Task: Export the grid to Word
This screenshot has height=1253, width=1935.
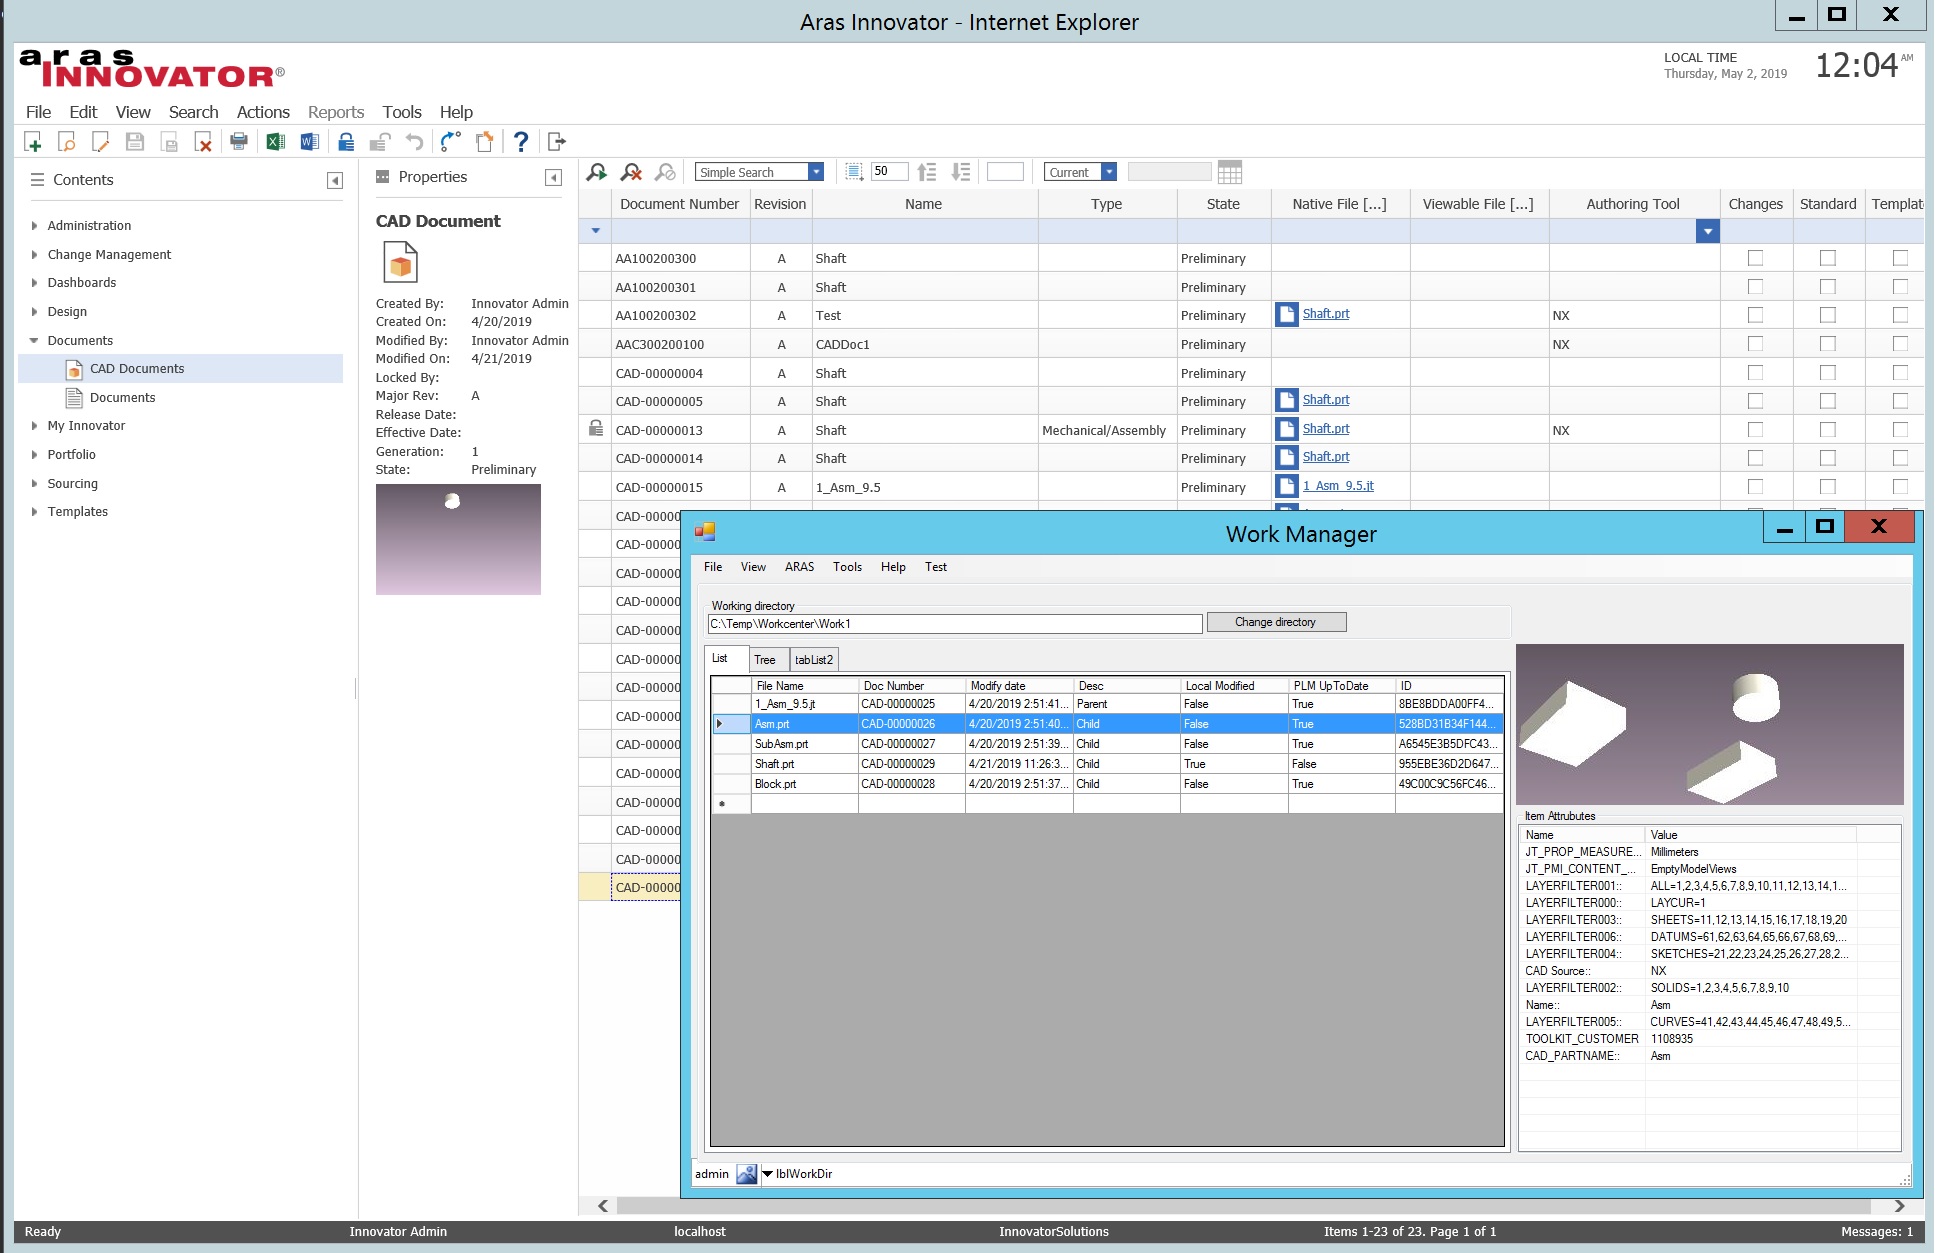Action: pyautogui.click(x=306, y=142)
